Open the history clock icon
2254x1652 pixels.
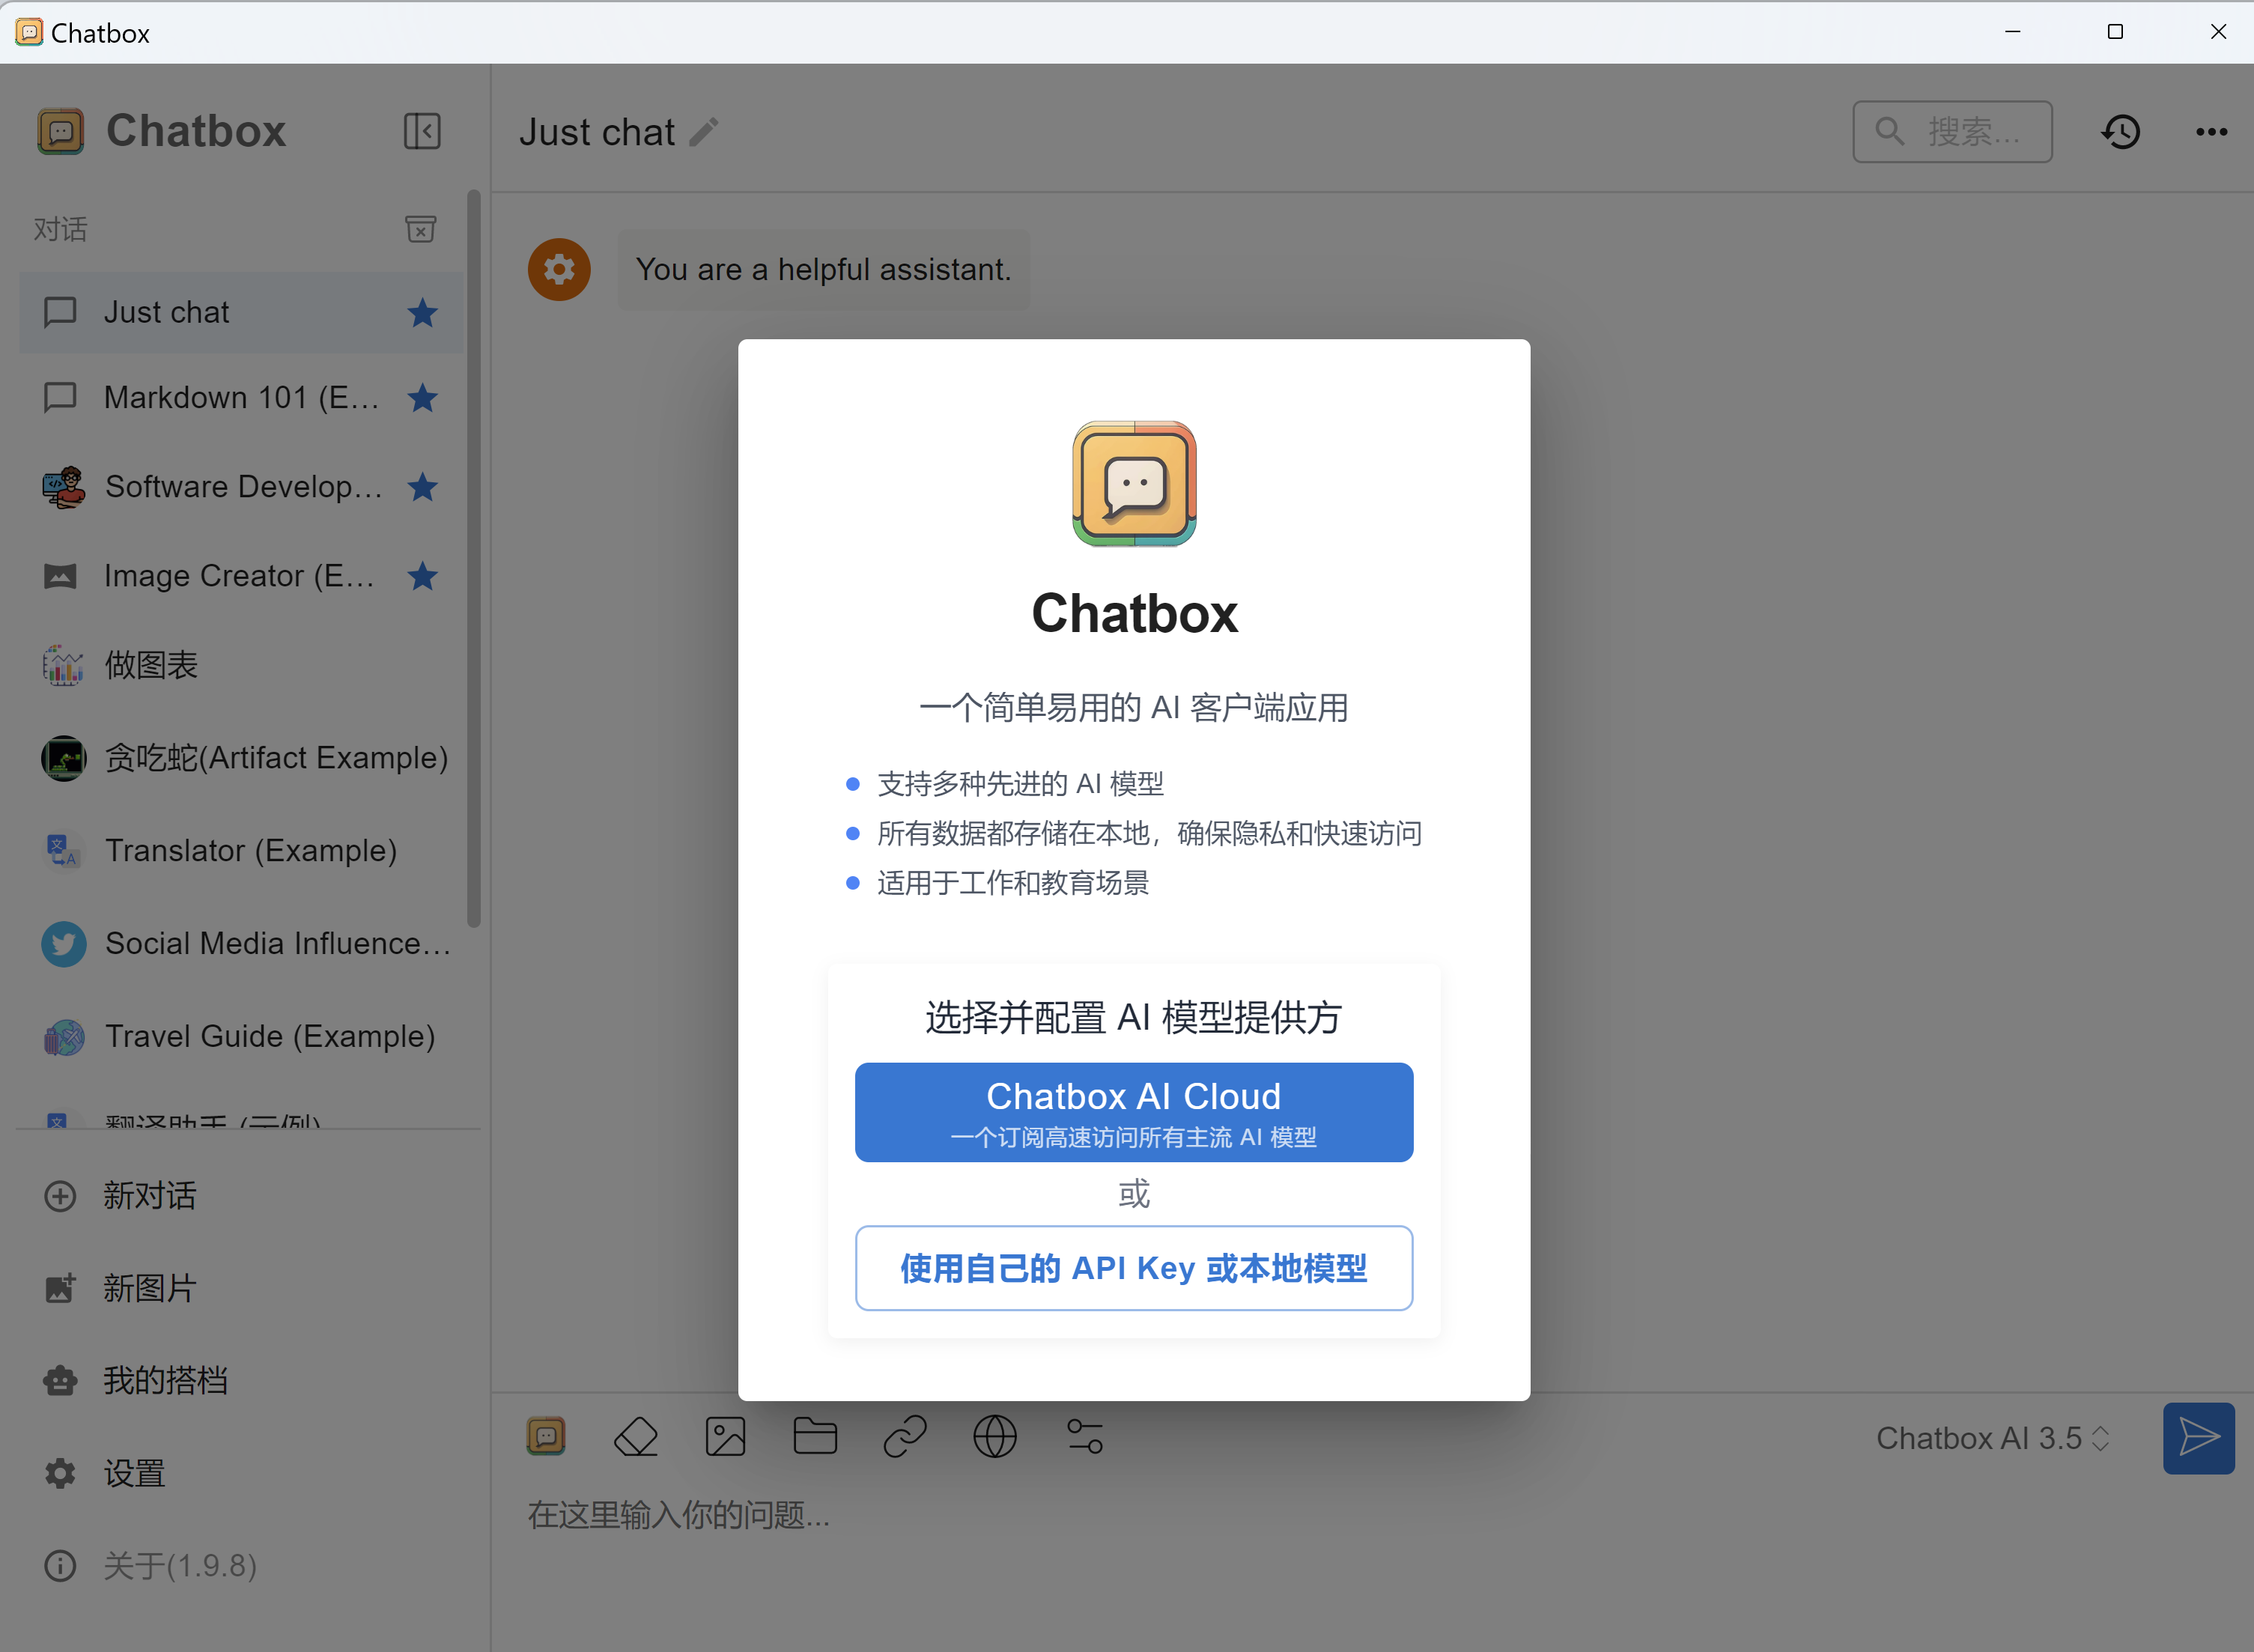(2121, 131)
